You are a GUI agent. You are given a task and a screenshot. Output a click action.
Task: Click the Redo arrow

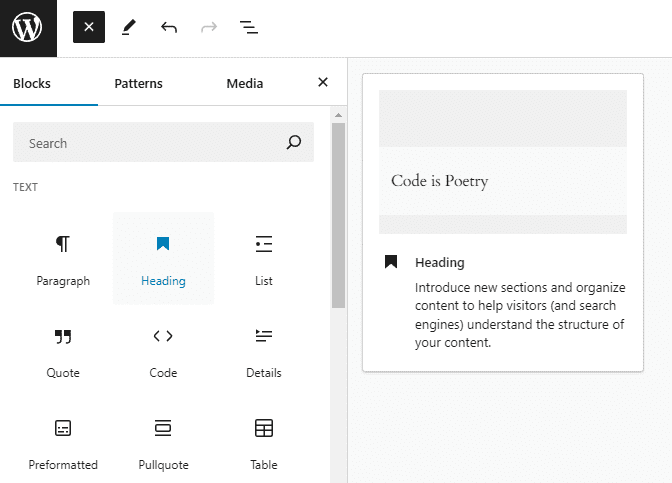point(209,28)
